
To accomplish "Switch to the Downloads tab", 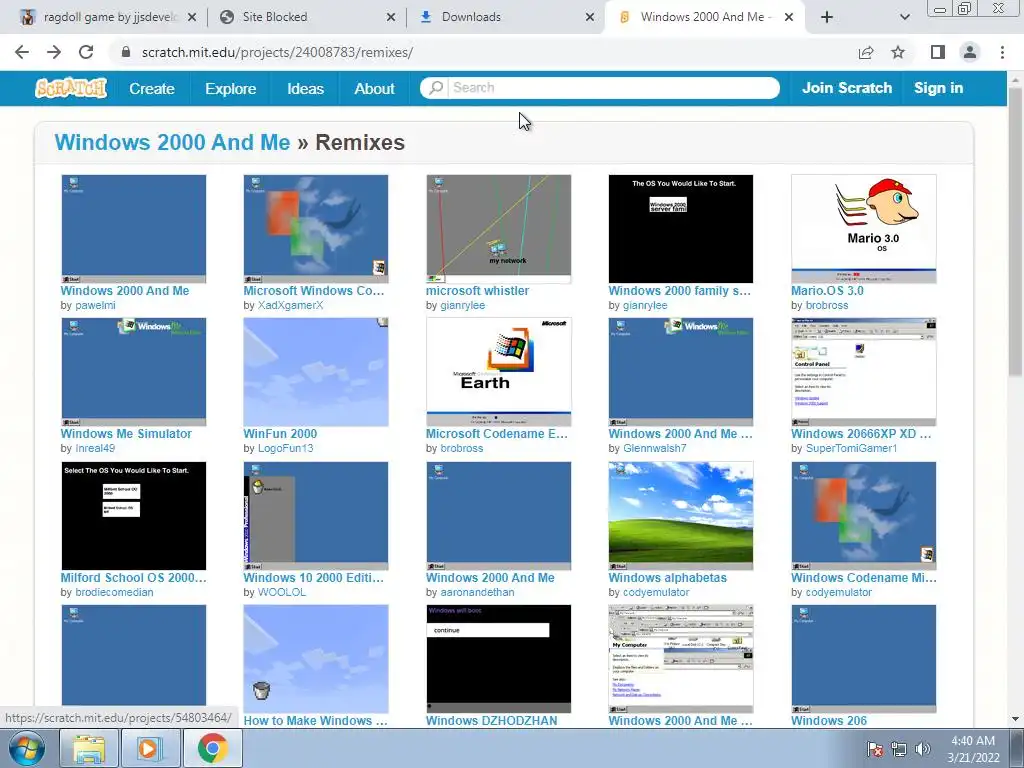I will [x=506, y=17].
